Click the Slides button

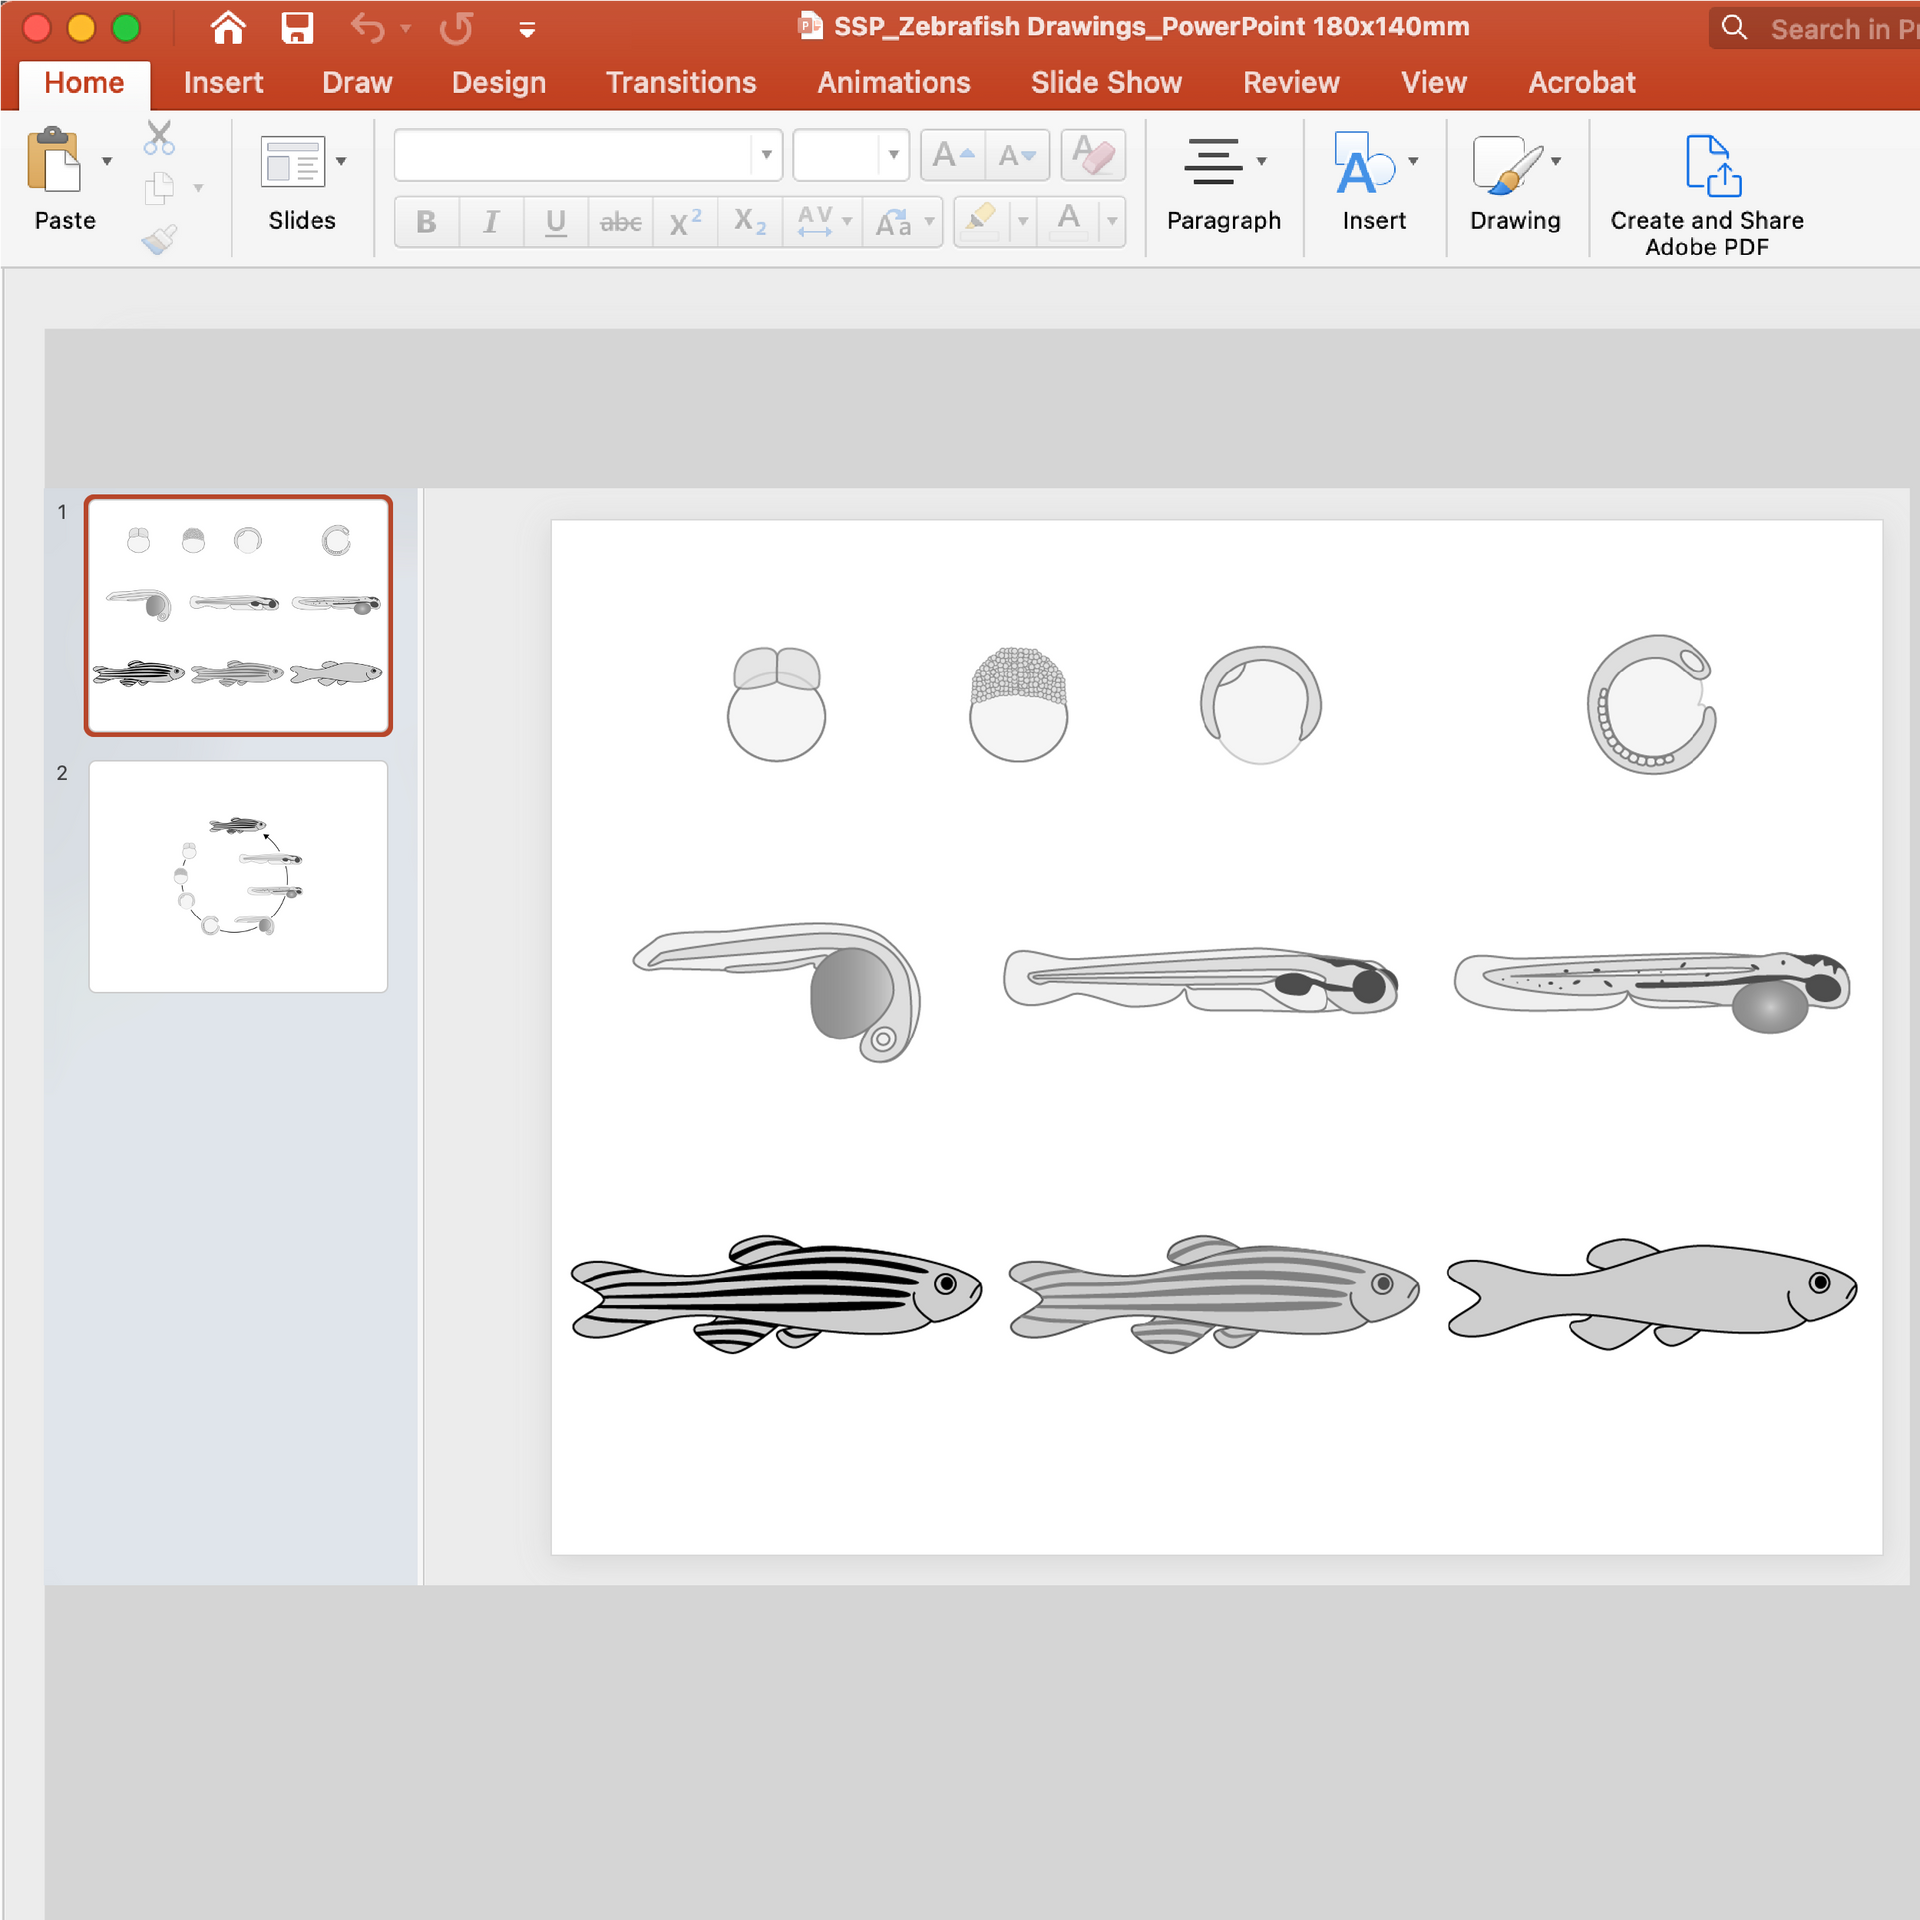[x=293, y=163]
